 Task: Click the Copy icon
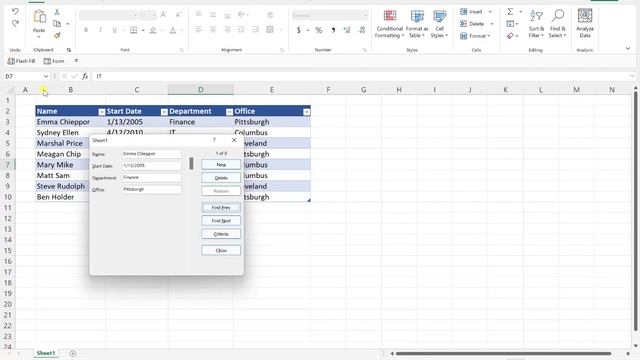[x=57, y=24]
